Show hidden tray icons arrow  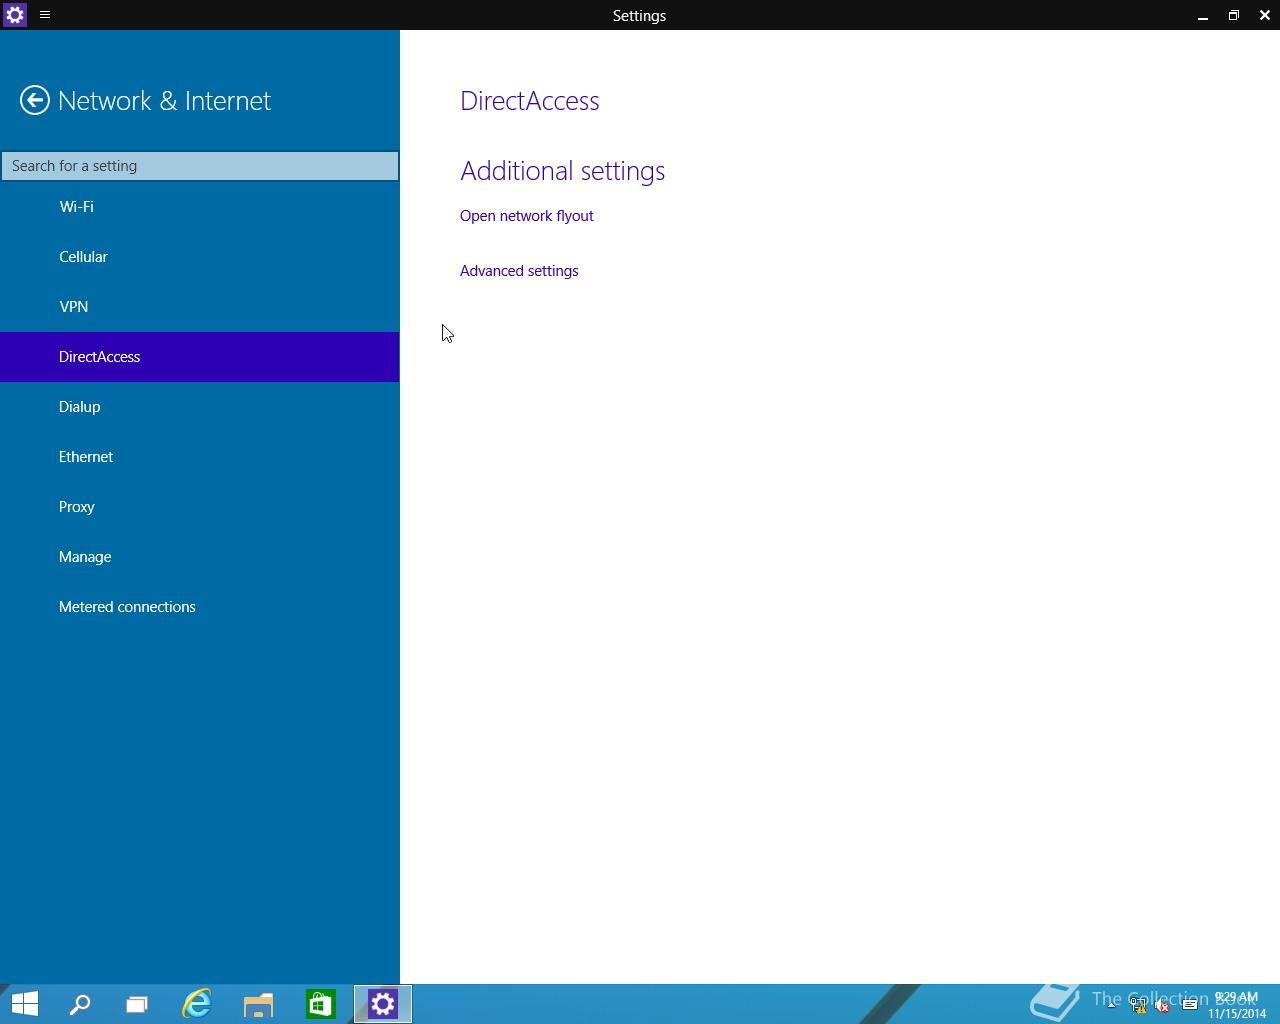(1112, 1004)
